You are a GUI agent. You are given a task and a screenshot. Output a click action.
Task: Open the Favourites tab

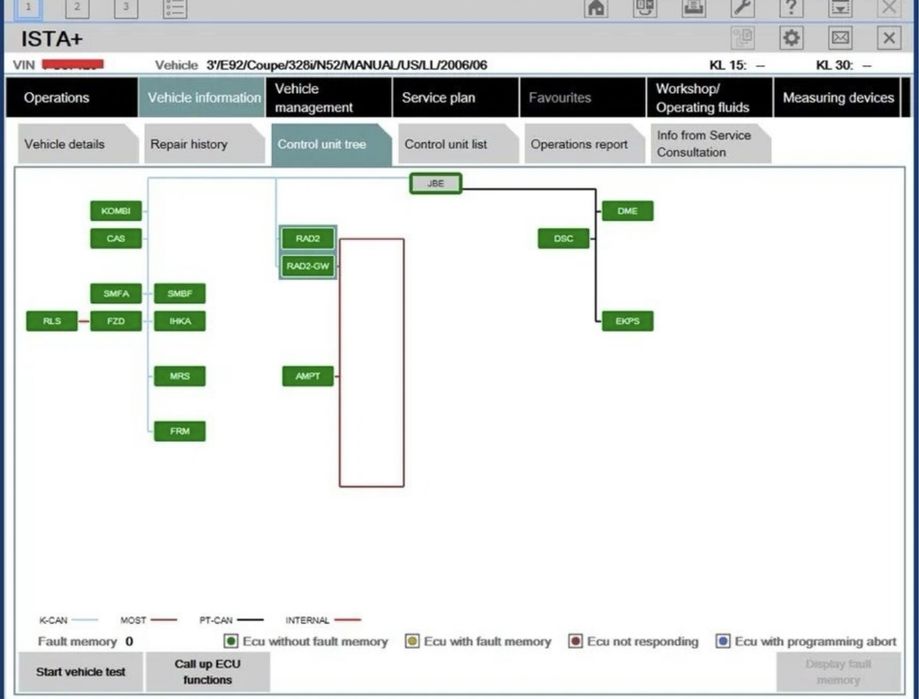582,97
